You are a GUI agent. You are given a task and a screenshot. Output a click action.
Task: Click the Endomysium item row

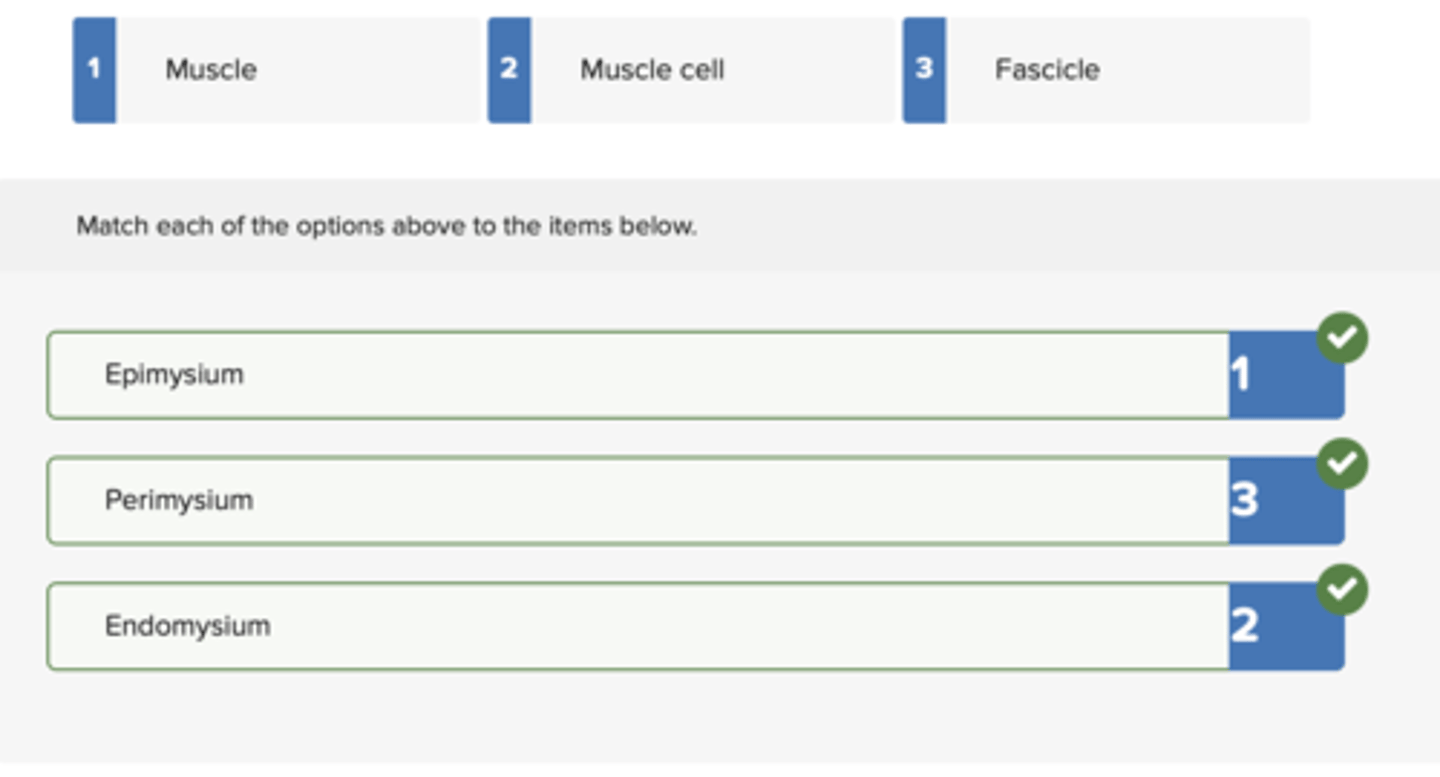pyautogui.click(x=695, y=627)
